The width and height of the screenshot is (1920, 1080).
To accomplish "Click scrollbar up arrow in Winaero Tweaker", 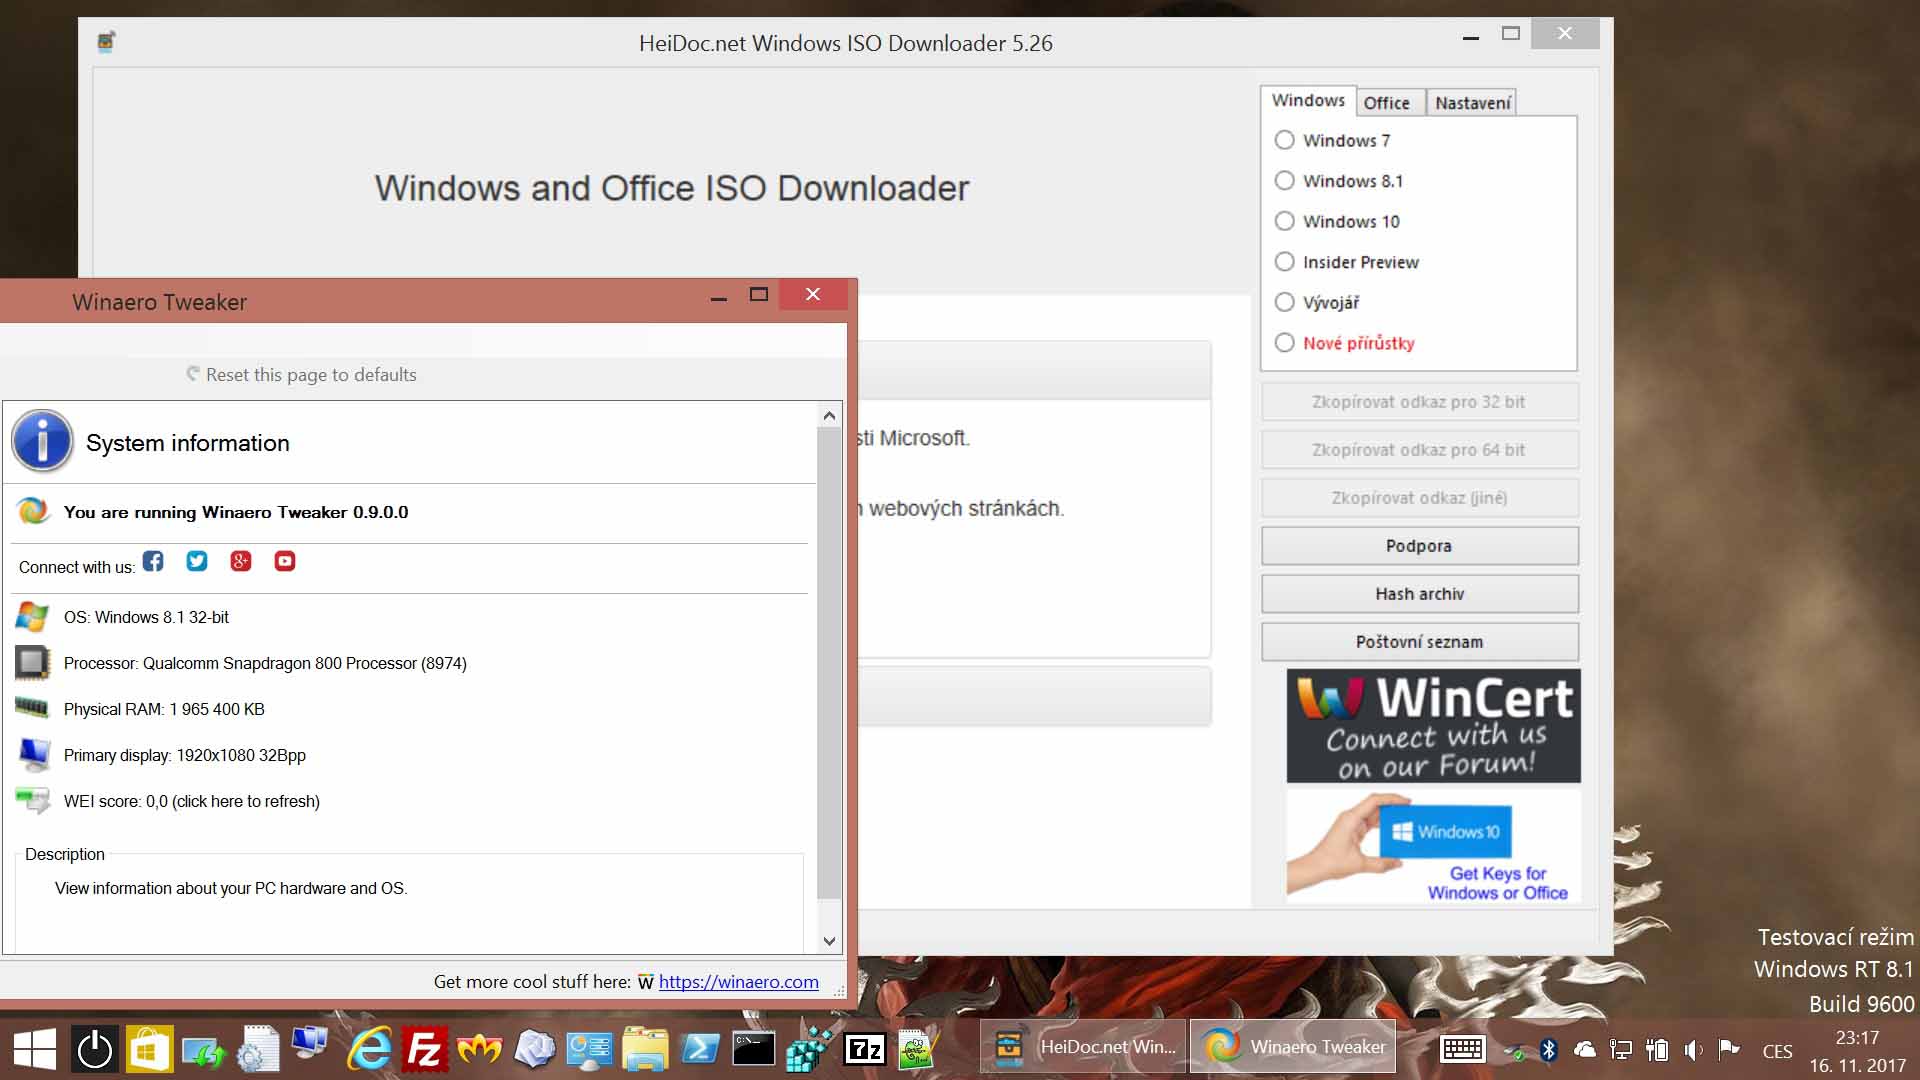I will tap(829, 415).
